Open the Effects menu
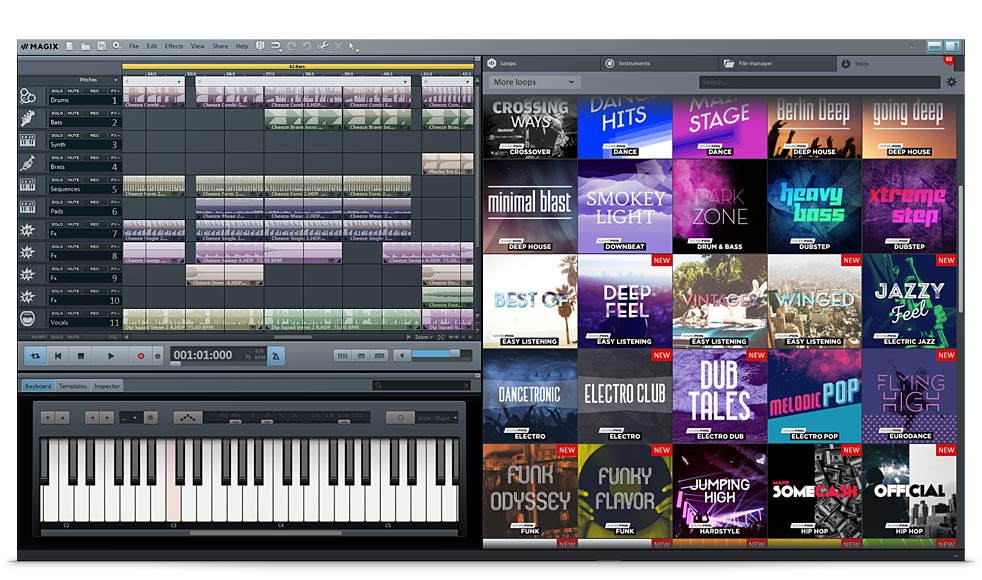This screenshot has width=982, height=580. pos(174,46)
